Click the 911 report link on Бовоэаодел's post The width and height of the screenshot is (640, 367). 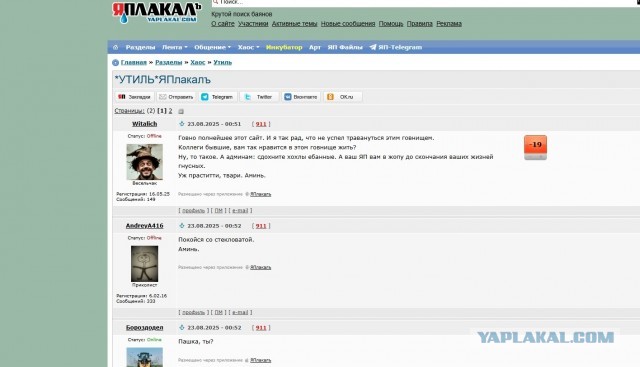point(261,328)
